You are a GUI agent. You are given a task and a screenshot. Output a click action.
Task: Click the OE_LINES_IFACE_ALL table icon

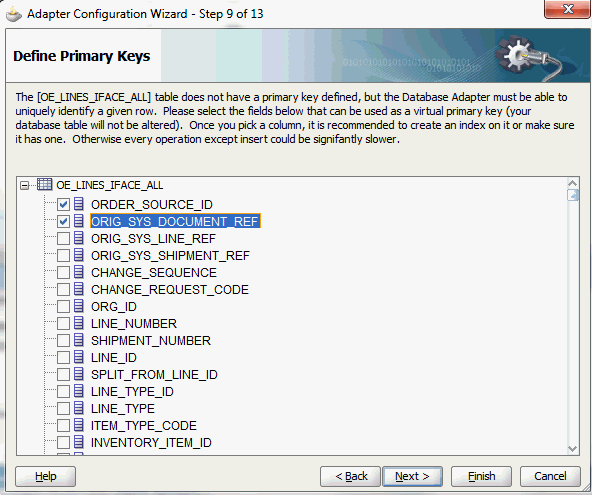(x=45, y=185)
